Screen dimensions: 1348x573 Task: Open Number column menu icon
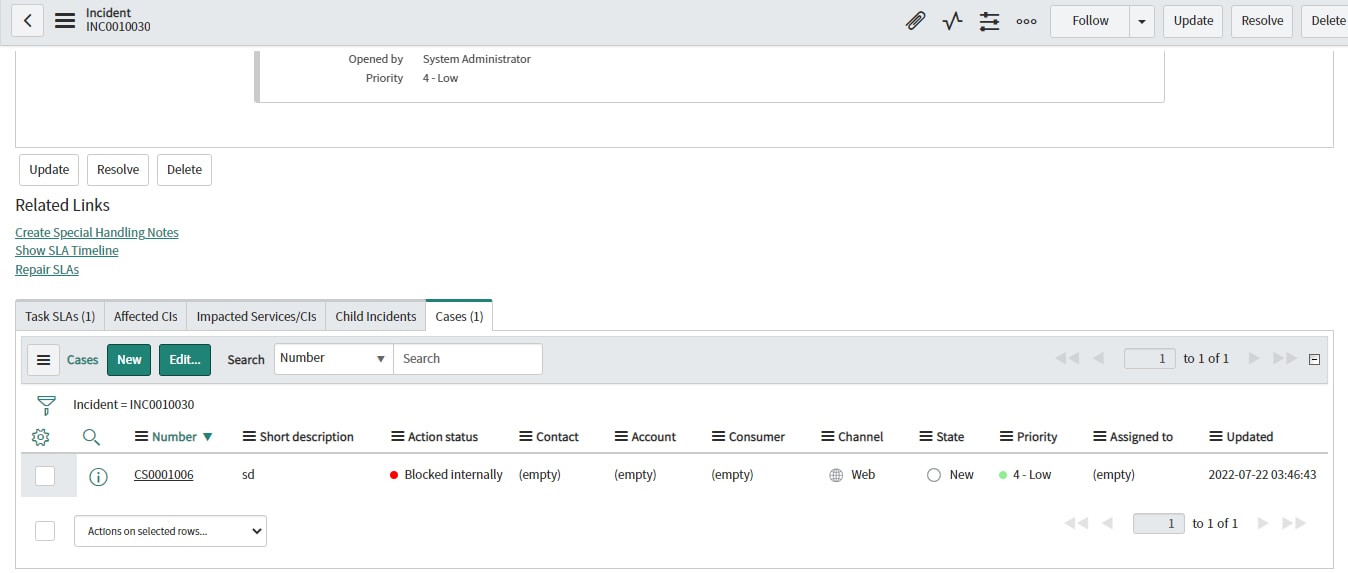[142, 437]
